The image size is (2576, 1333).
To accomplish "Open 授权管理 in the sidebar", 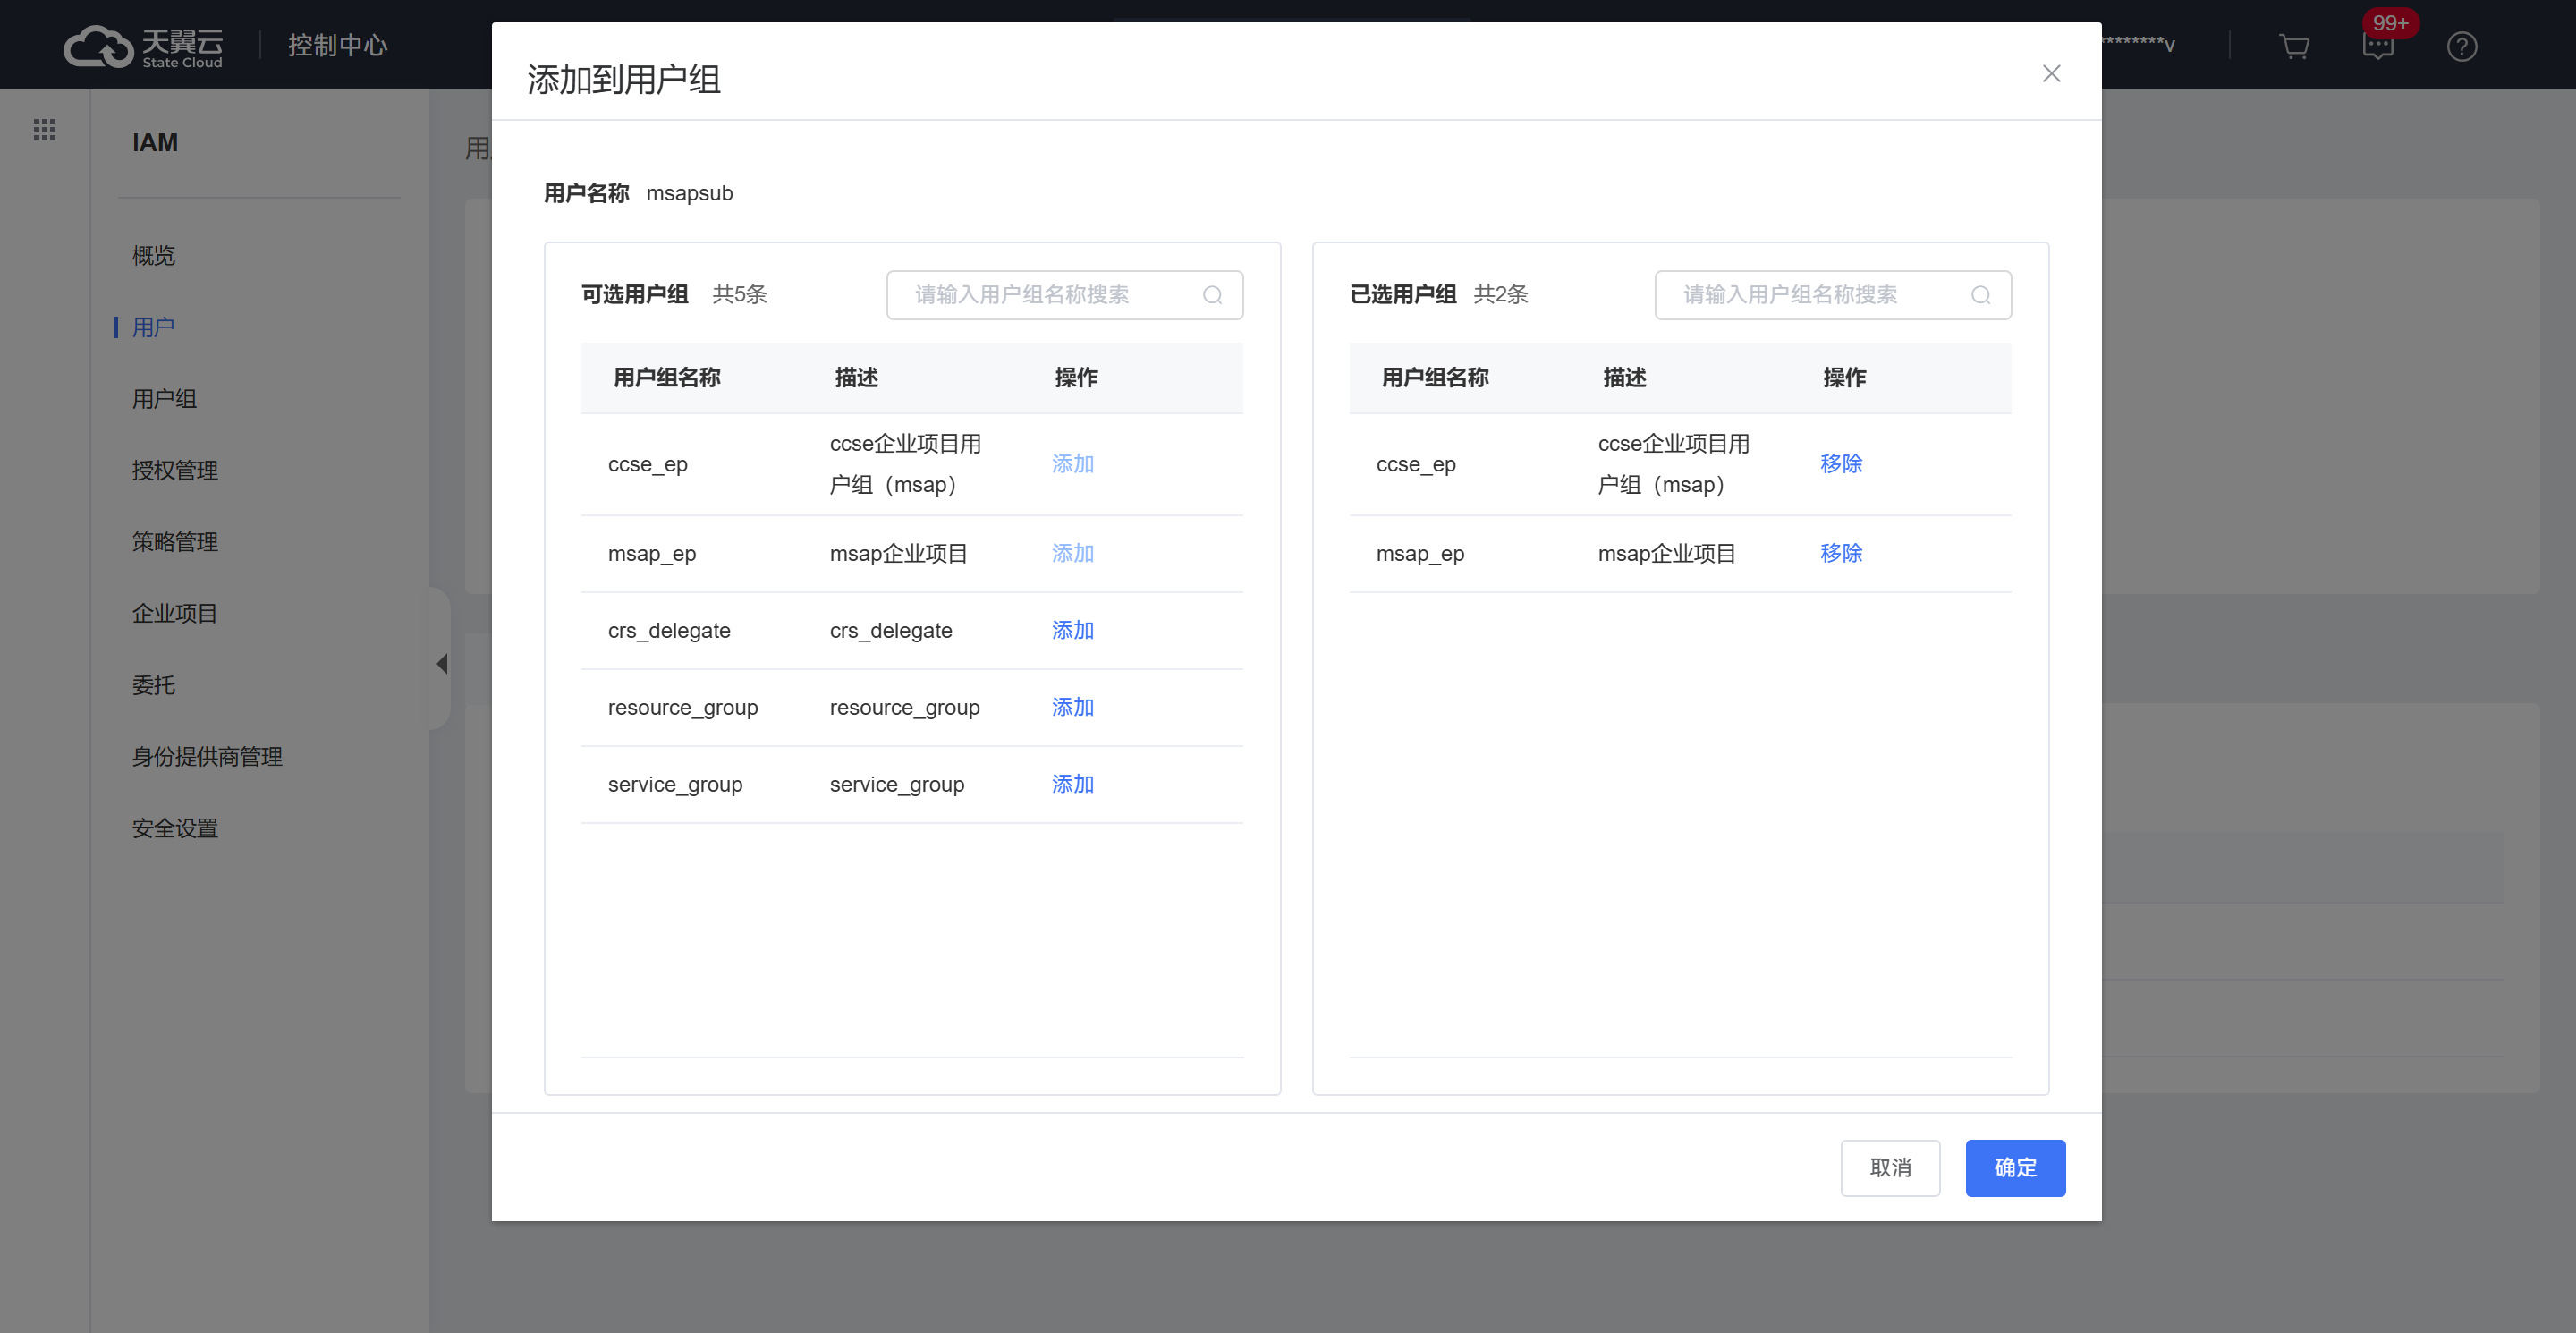I will coord(175,470).
